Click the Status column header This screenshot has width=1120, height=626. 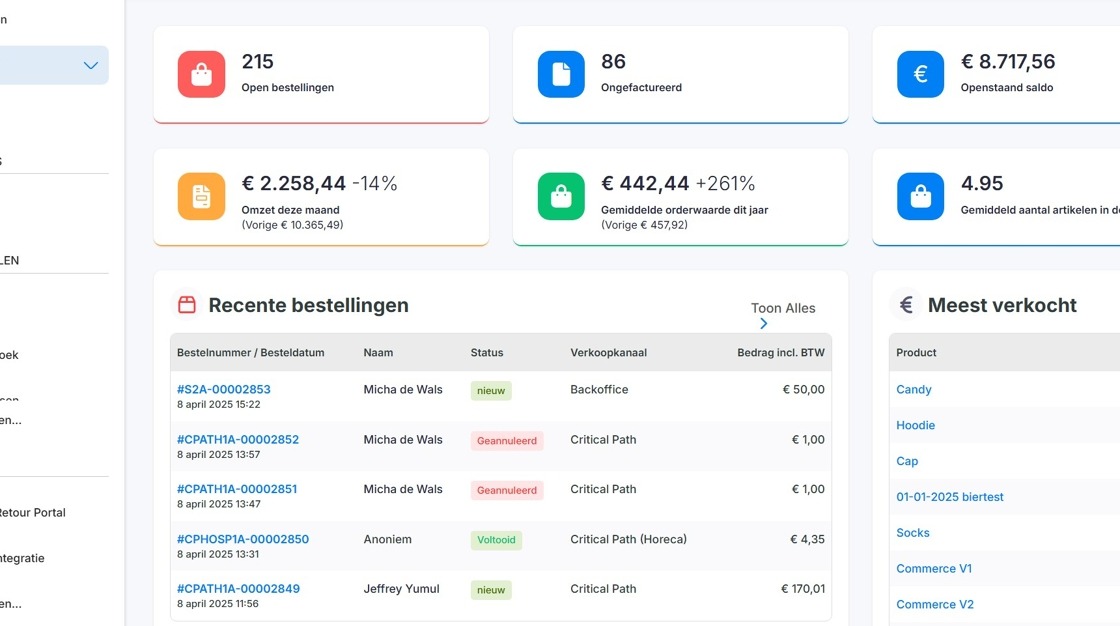pos(486,352)
